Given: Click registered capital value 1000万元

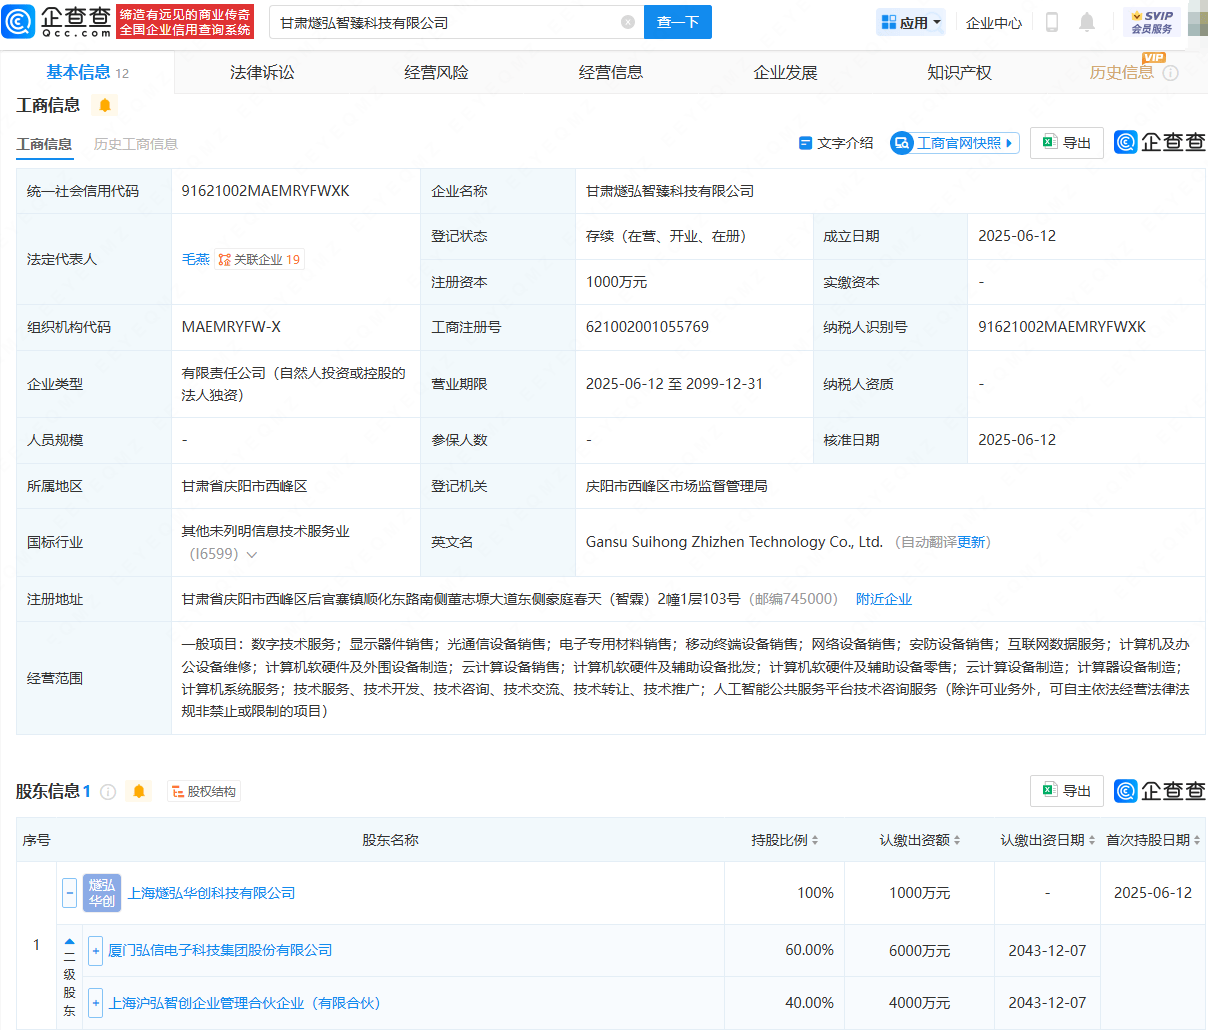Looking at the screenshot, I should pyautogui.click(x=616, y=282).
